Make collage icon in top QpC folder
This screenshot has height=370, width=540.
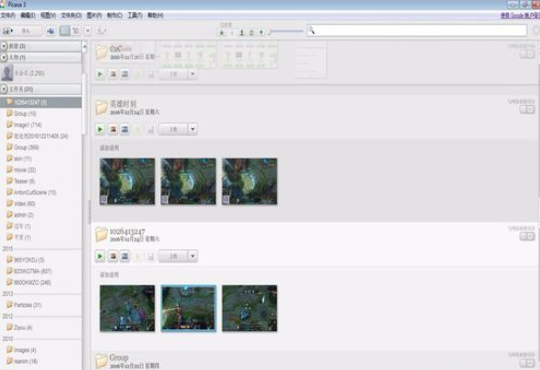(x=113, y=74)
